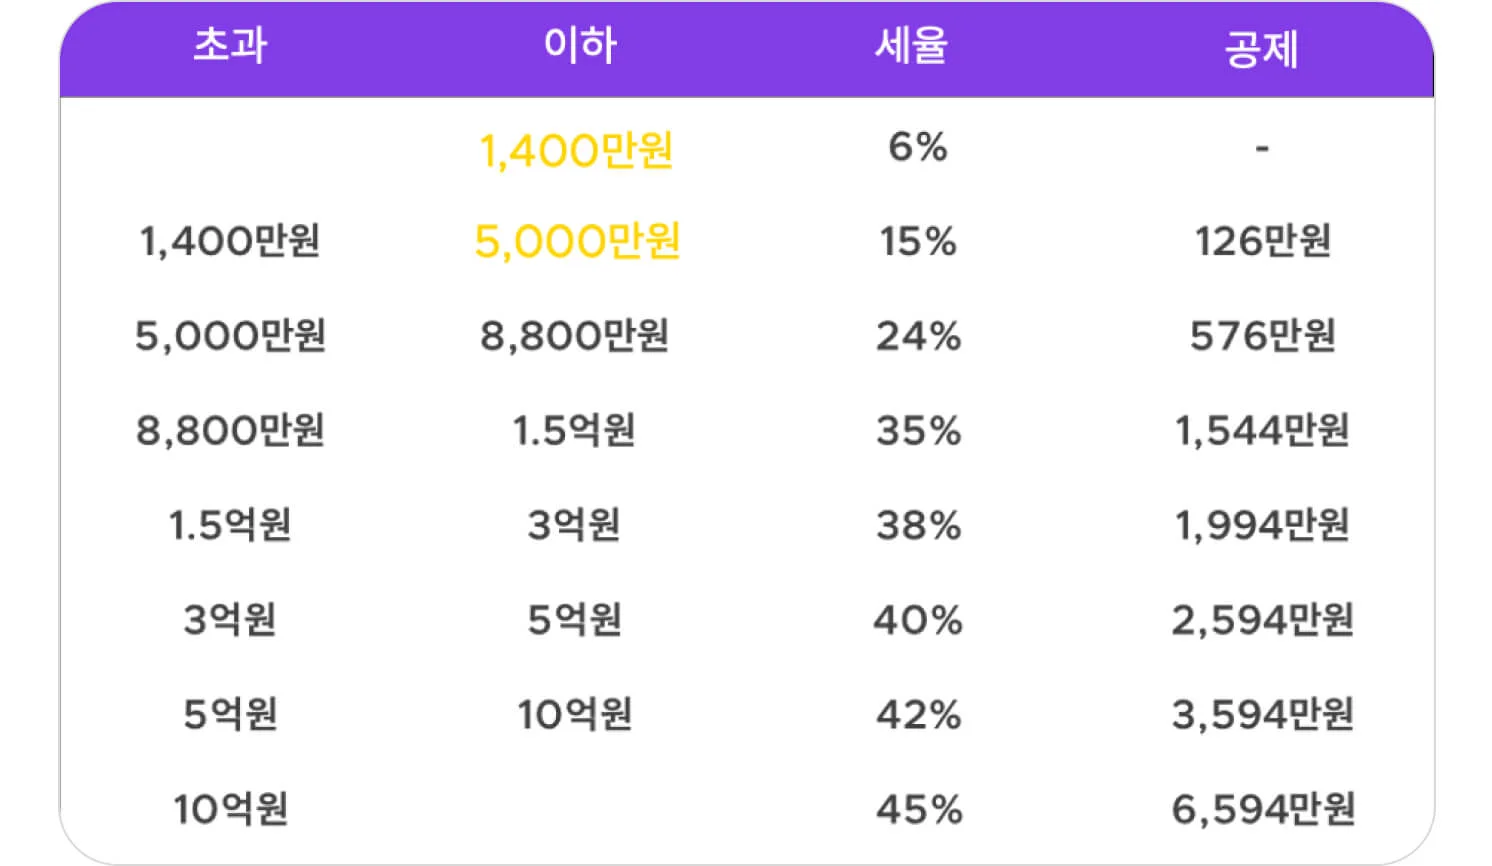Click the 이하 column header
Image resolution: width=1492 pixels, height=866 pixels.
(x=580, y=45)
